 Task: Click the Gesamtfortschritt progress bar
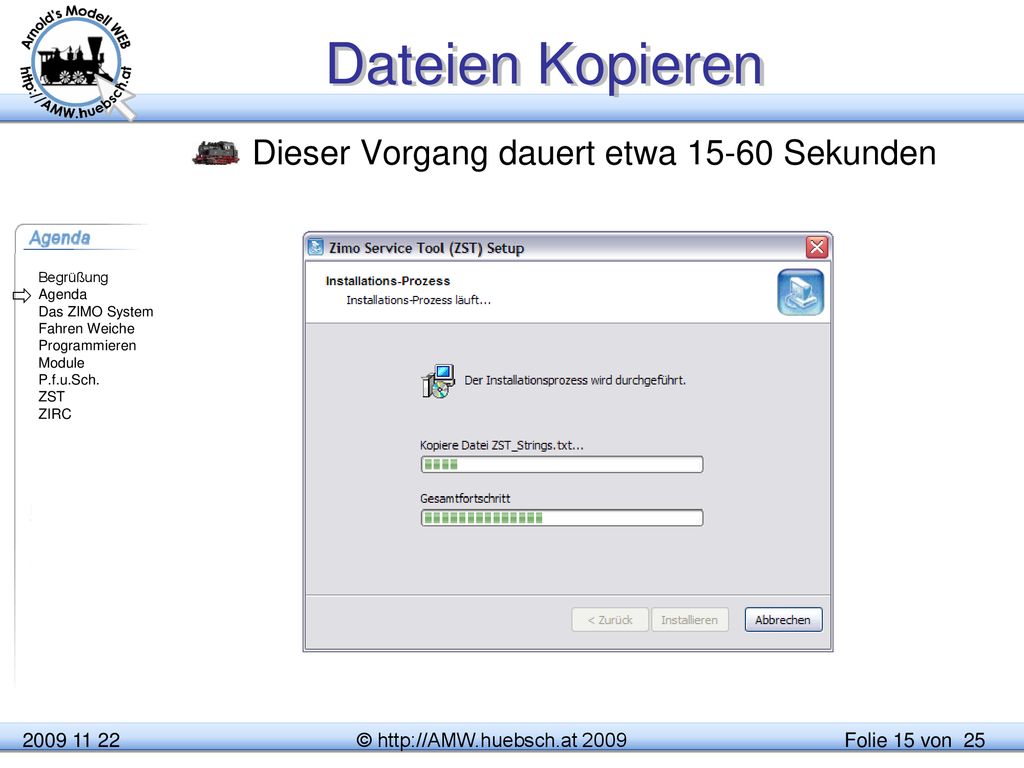(562, 518)
